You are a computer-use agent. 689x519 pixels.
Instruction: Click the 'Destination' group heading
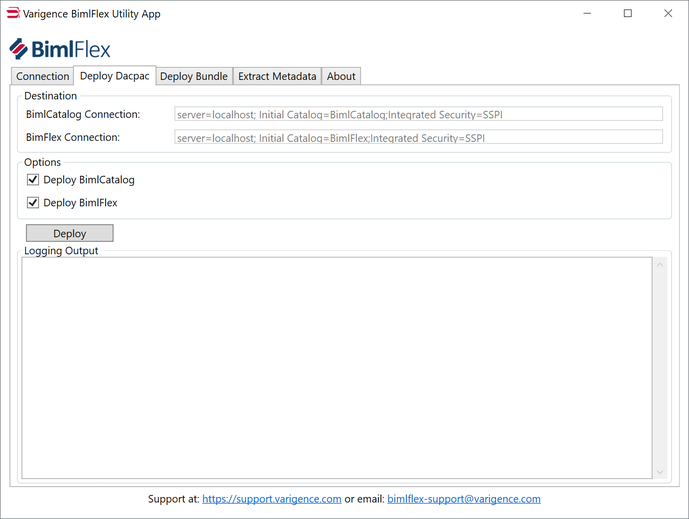tap(51, 96)
